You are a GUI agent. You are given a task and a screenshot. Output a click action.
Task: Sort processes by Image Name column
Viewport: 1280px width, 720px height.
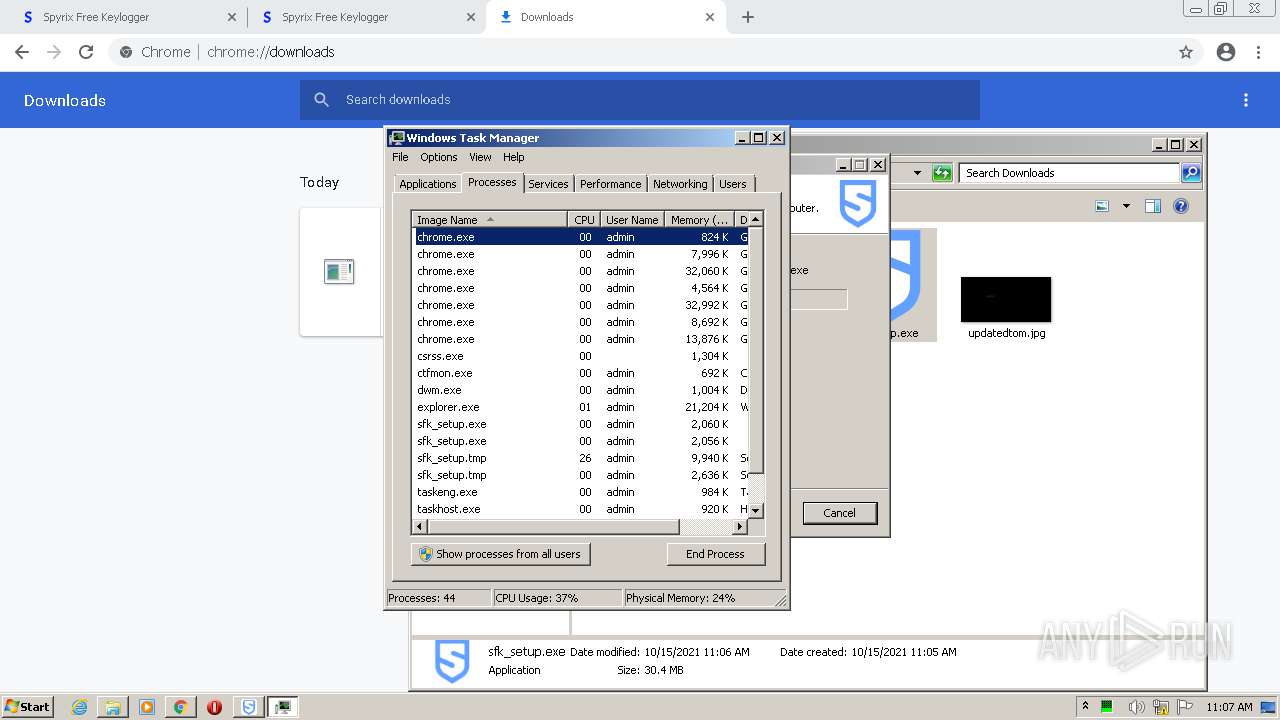coord(490,219)
